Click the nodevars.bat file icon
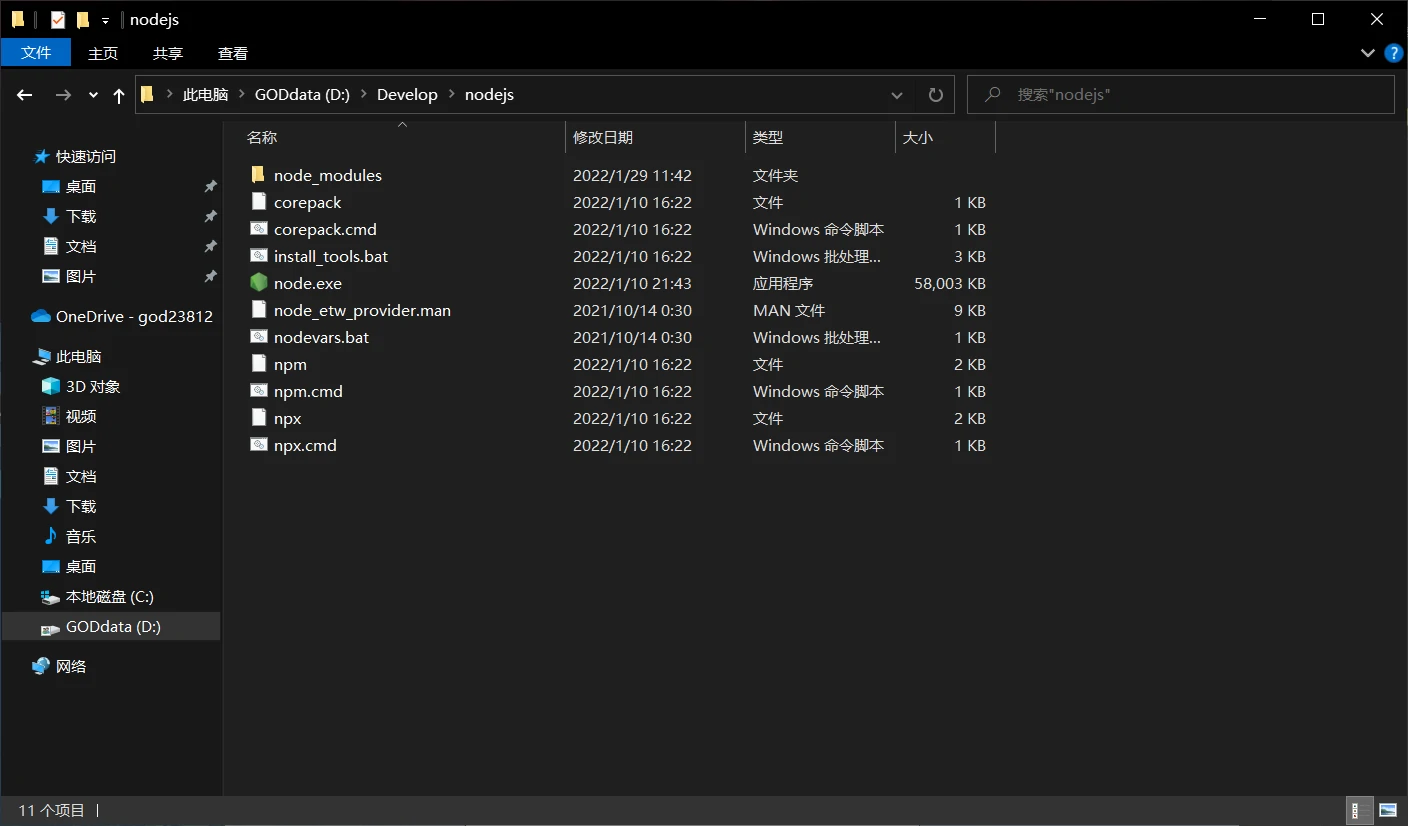 point(258,337)
